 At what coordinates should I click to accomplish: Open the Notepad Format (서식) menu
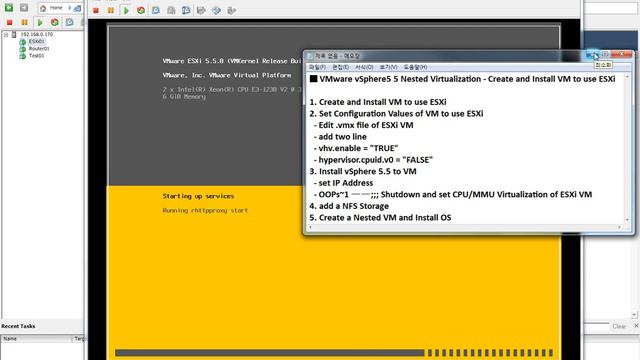[x=364, y=67]
